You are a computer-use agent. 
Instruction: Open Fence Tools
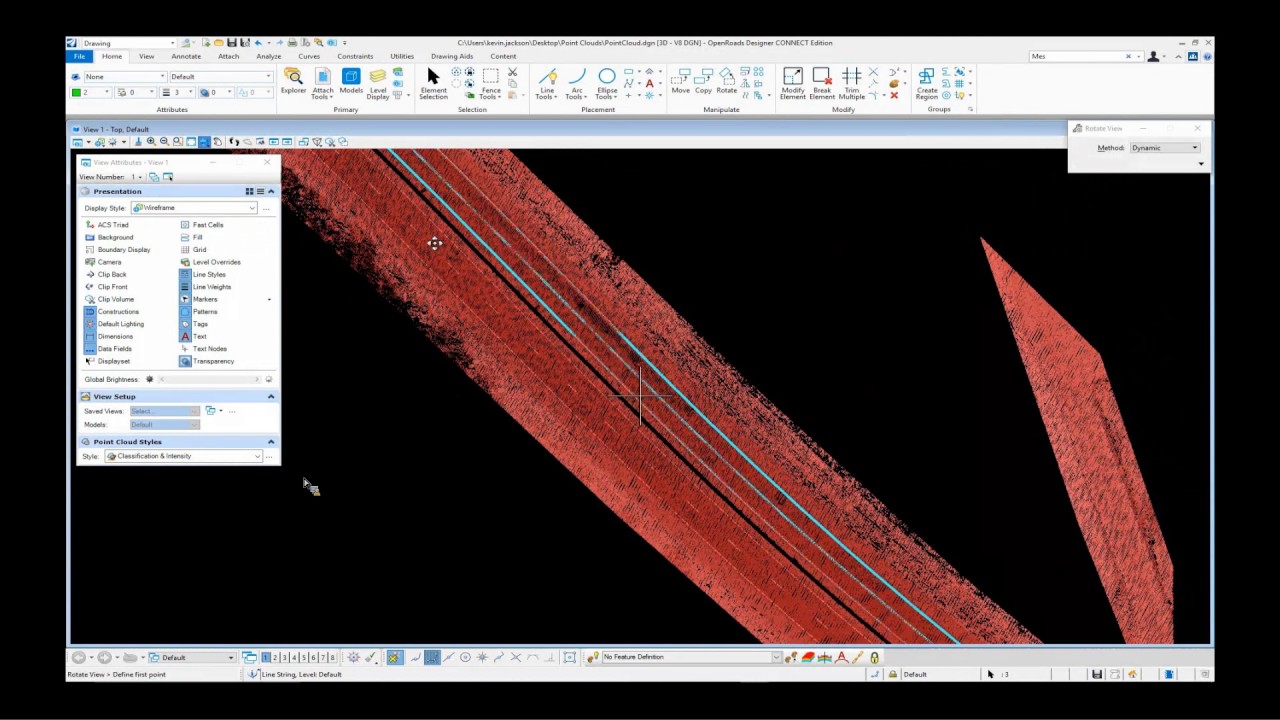coord(490,84)
